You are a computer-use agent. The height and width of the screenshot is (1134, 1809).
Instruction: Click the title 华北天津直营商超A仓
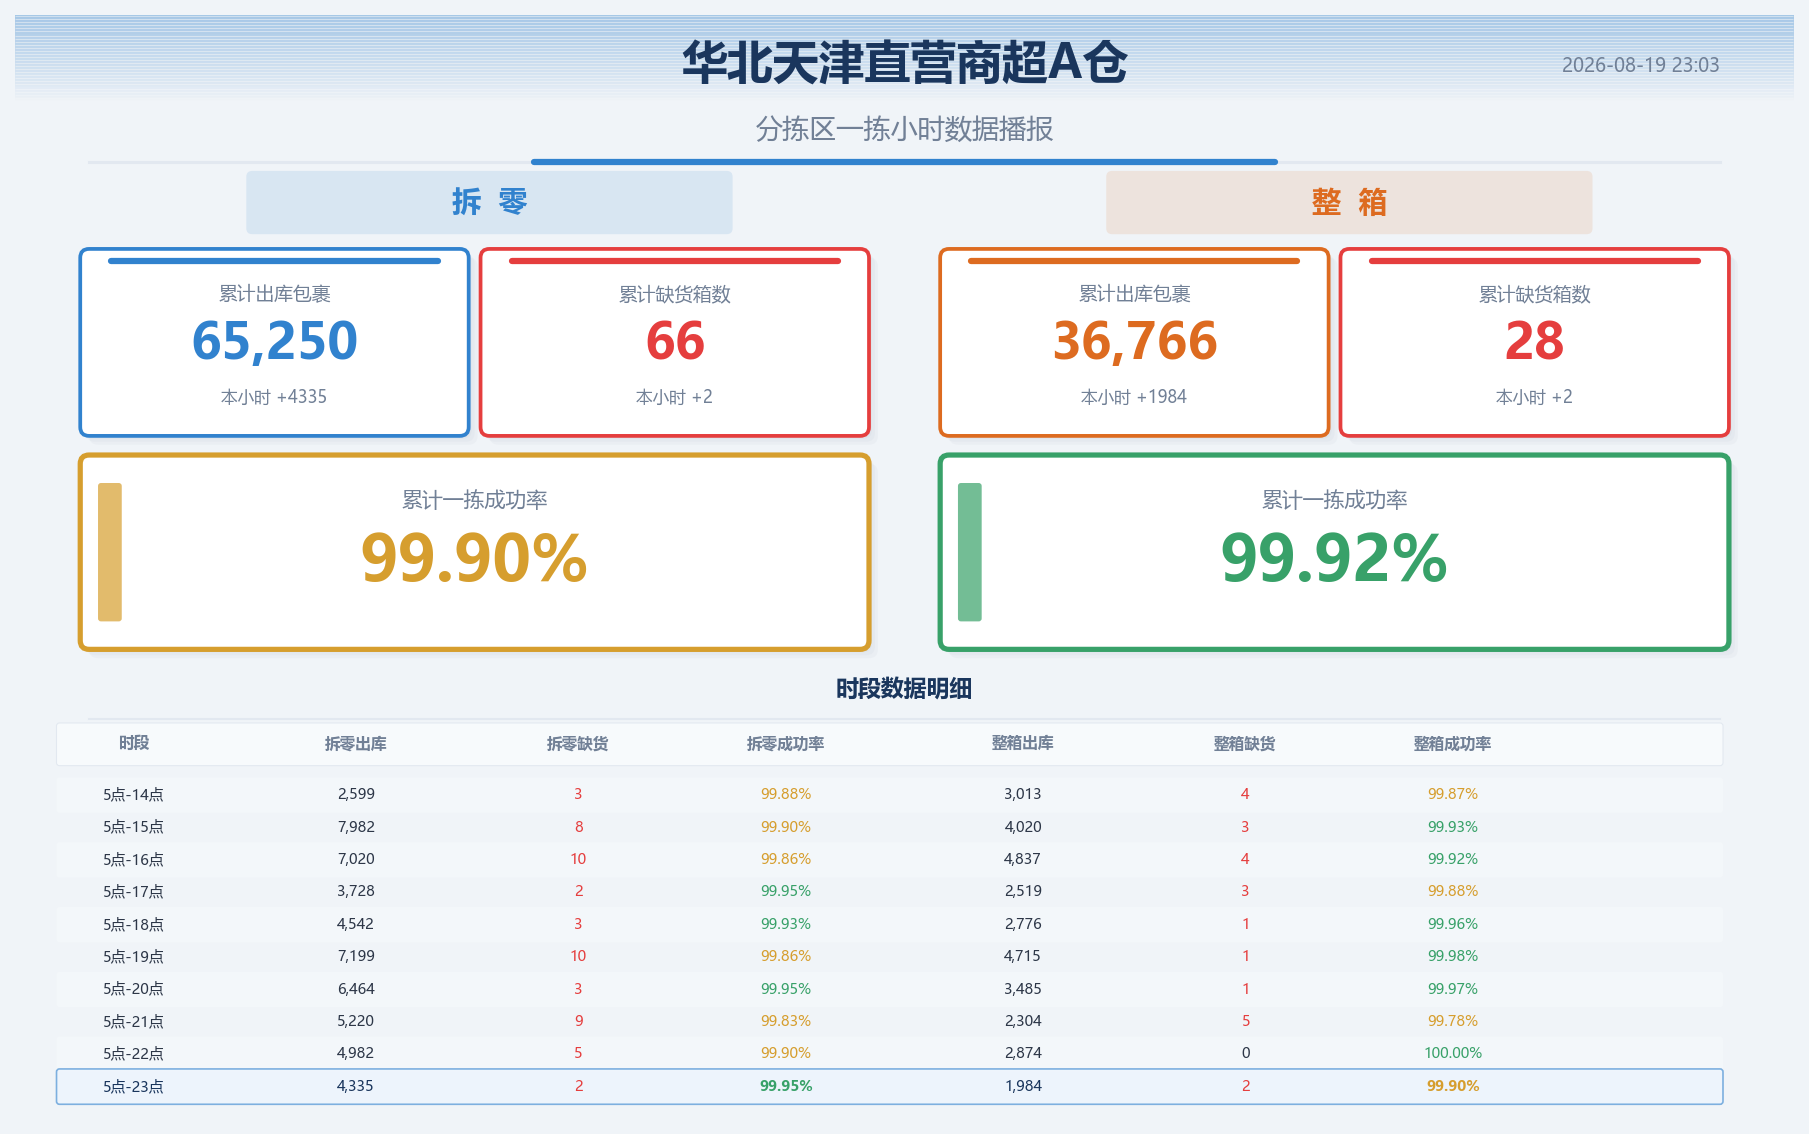pyautogui.click(x=904, y=62)
